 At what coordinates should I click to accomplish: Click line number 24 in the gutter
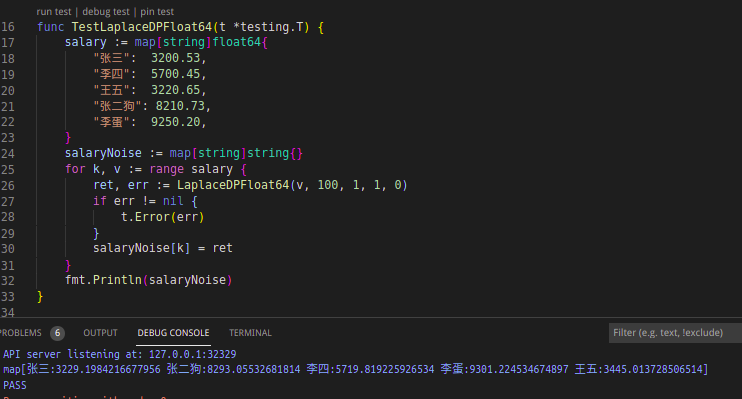(x=8, y=153)
